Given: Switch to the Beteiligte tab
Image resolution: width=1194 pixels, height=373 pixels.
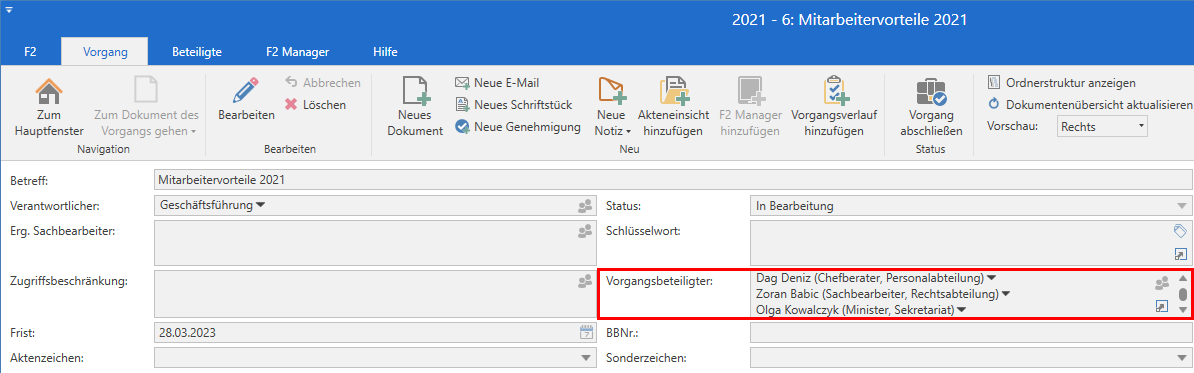Looking at the screenshot, I should [x=197, y=53].
